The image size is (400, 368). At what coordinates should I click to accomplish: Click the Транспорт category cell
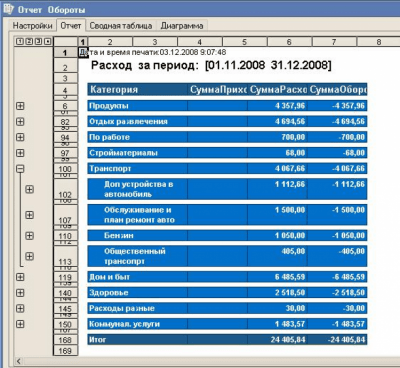tap(138, 168)
